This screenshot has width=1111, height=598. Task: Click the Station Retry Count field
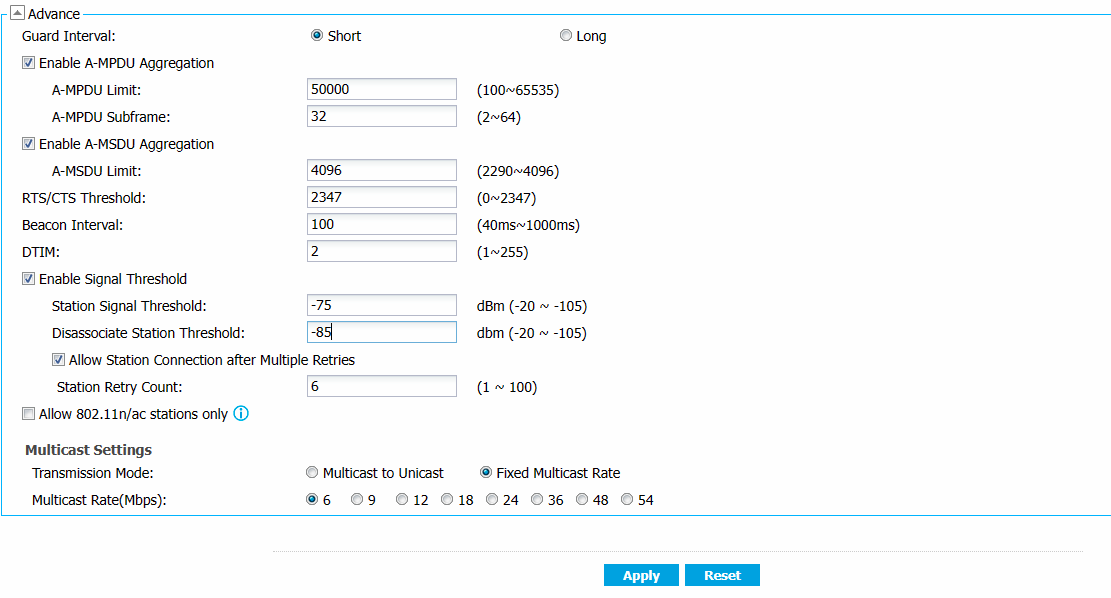pyautogui.click(x=382, y=386)
